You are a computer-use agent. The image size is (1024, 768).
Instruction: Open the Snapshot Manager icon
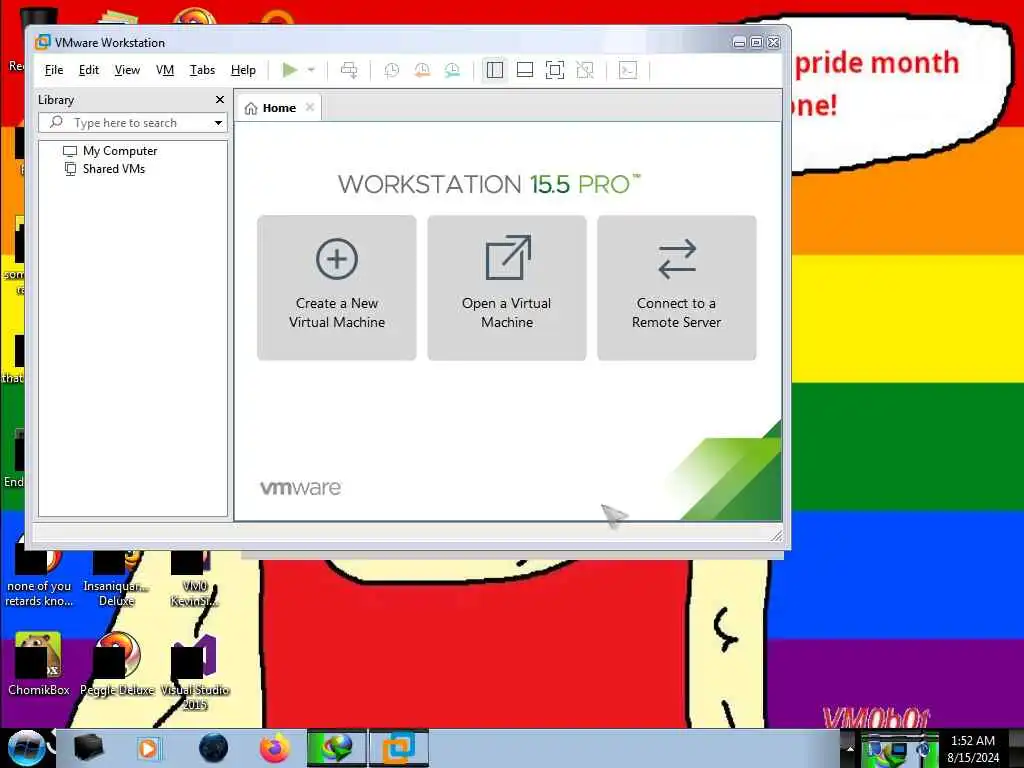coord(453,70)
